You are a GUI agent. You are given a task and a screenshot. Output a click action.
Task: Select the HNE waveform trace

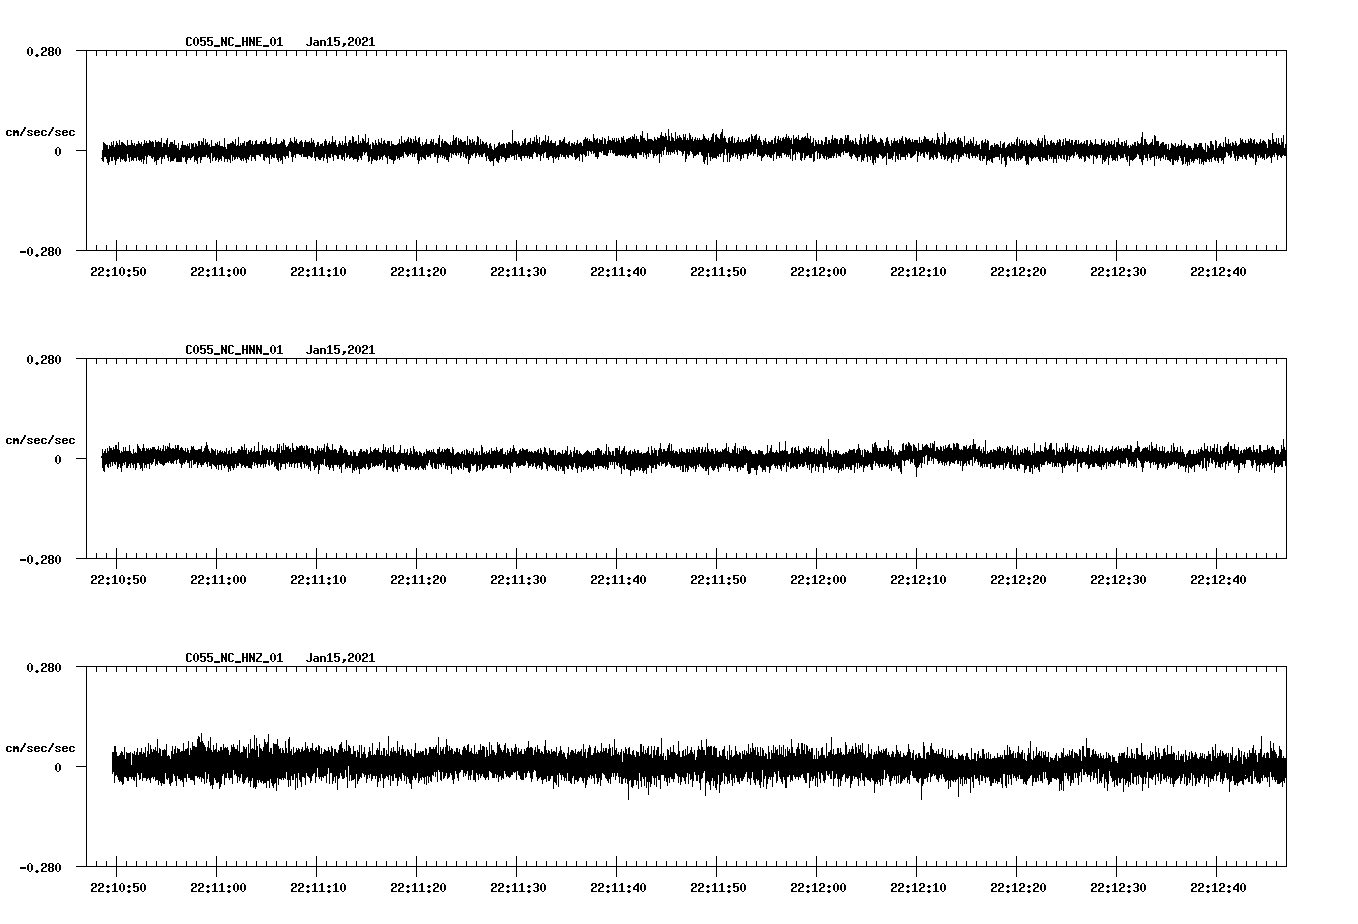[x=690, y=150]
